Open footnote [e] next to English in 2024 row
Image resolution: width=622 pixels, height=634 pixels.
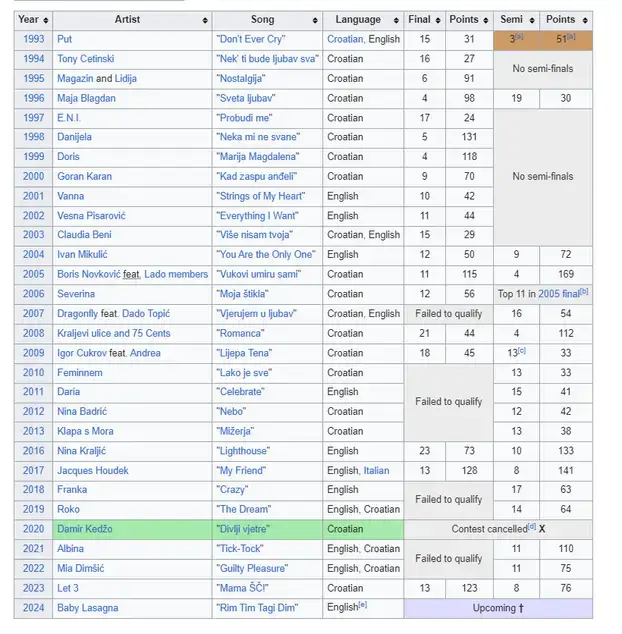363,604
